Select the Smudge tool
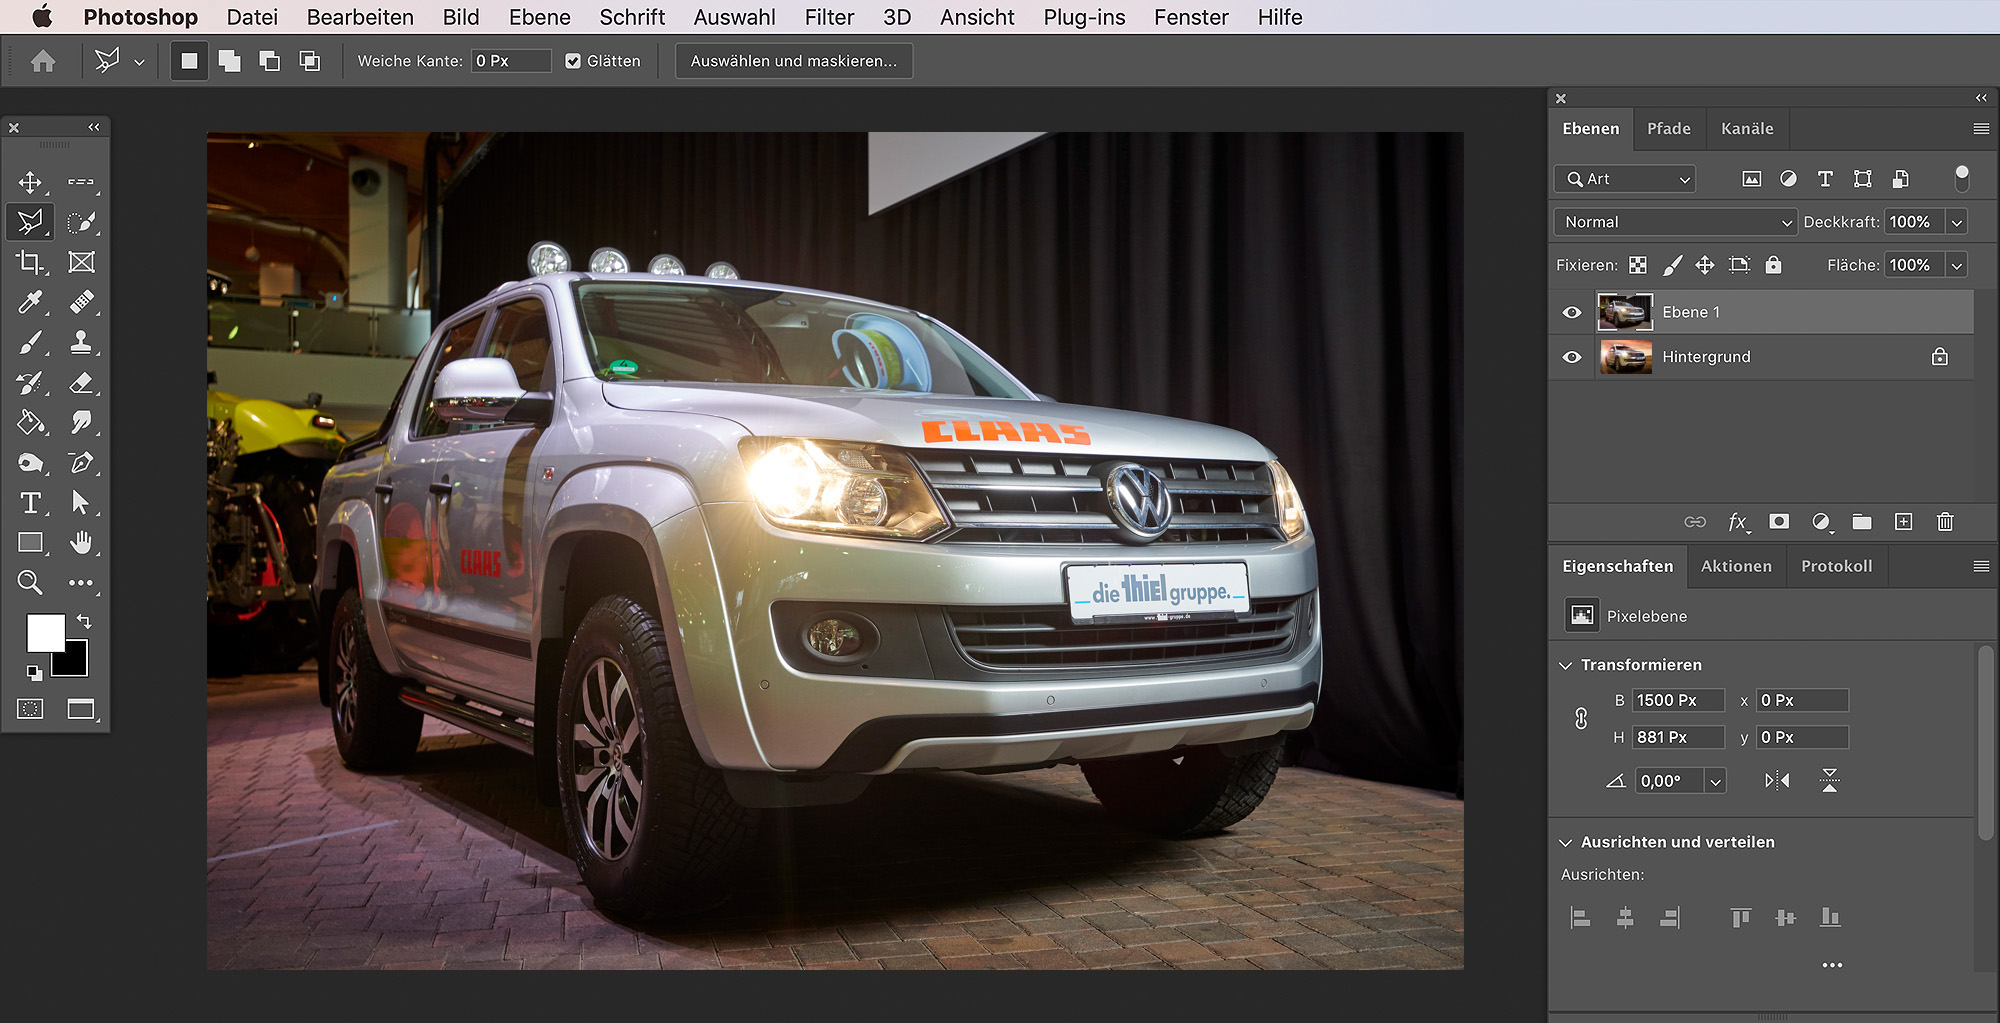Image resolution: width=2000 pixels, height=1023 pixels. click(x=81, y=422)
